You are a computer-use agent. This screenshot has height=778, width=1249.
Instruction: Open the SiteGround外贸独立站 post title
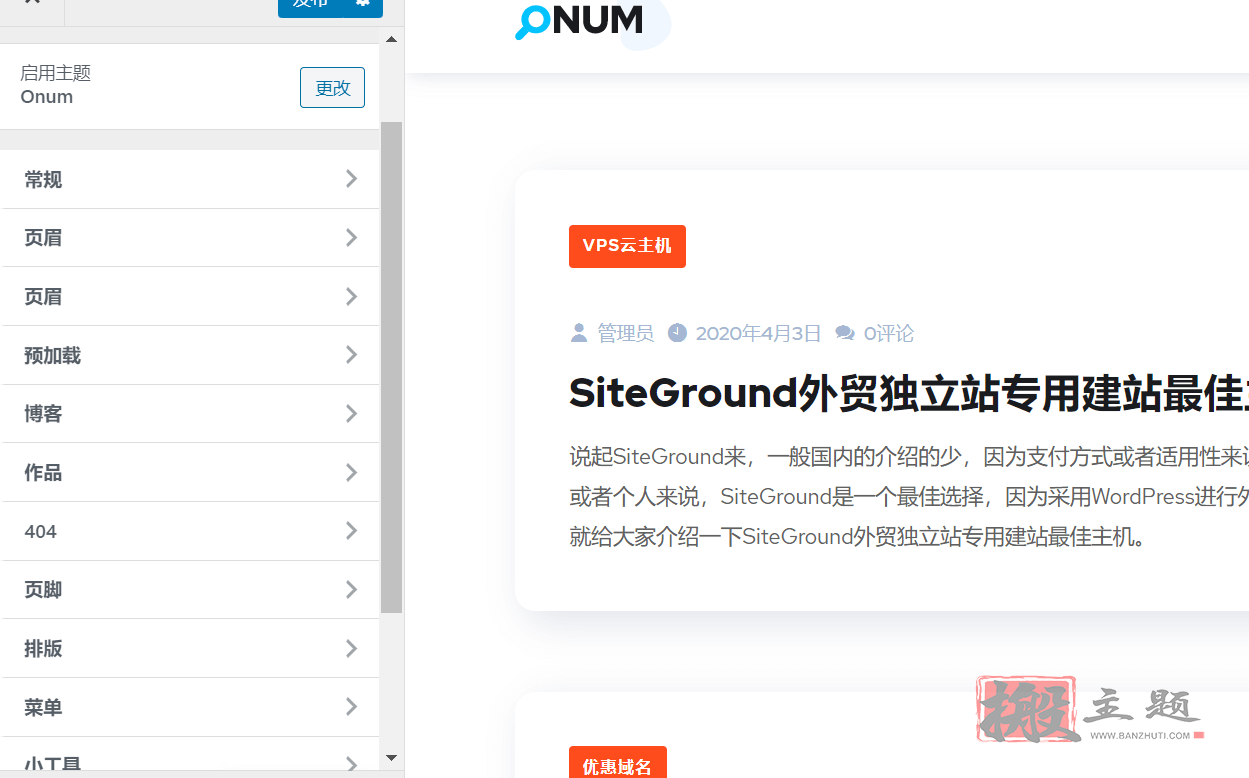pyautogui.click(x=909, y=394)
